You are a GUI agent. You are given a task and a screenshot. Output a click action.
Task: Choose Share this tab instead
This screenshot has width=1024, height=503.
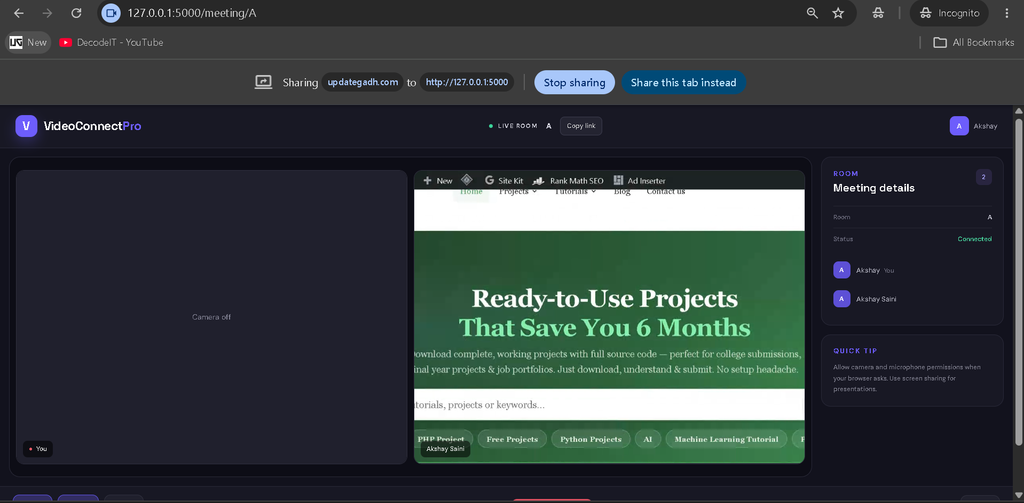point(683,82)
